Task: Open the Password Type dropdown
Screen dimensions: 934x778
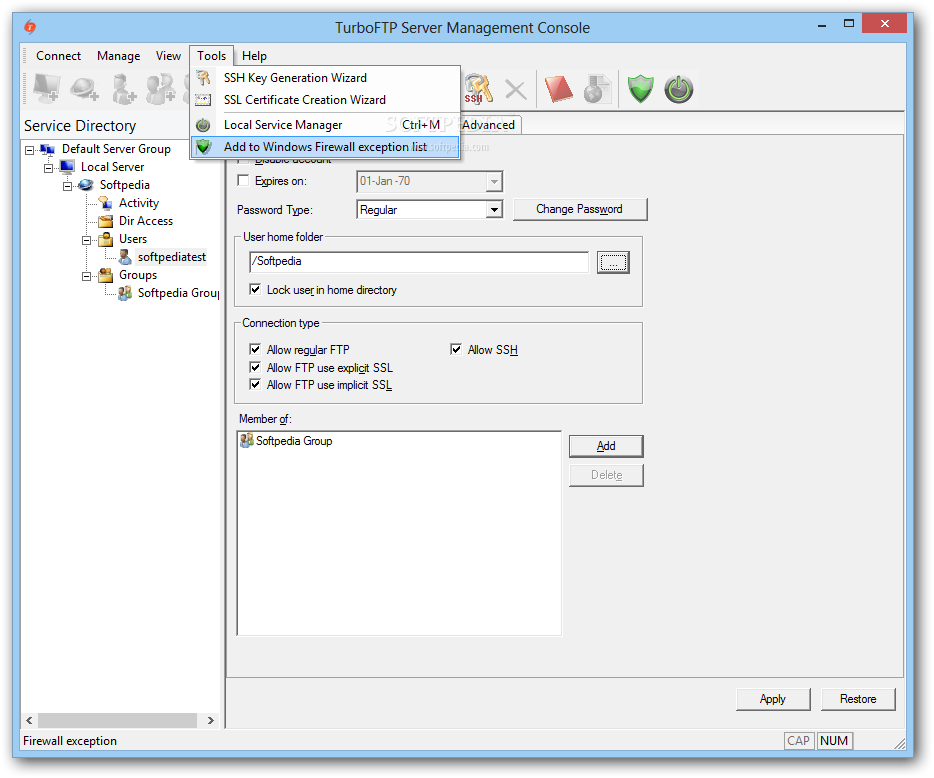Action: click(x=494, y=210)
